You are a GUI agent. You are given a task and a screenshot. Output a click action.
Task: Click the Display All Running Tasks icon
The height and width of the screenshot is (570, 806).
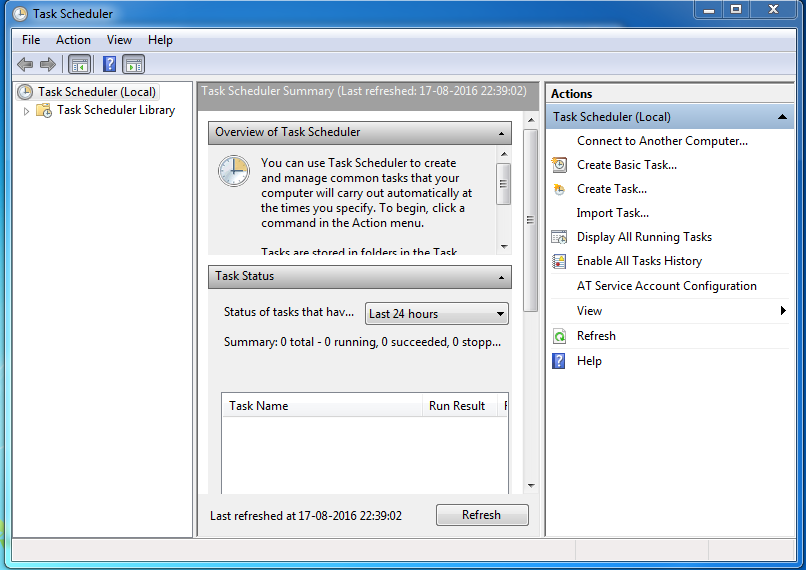click(559, 237)
